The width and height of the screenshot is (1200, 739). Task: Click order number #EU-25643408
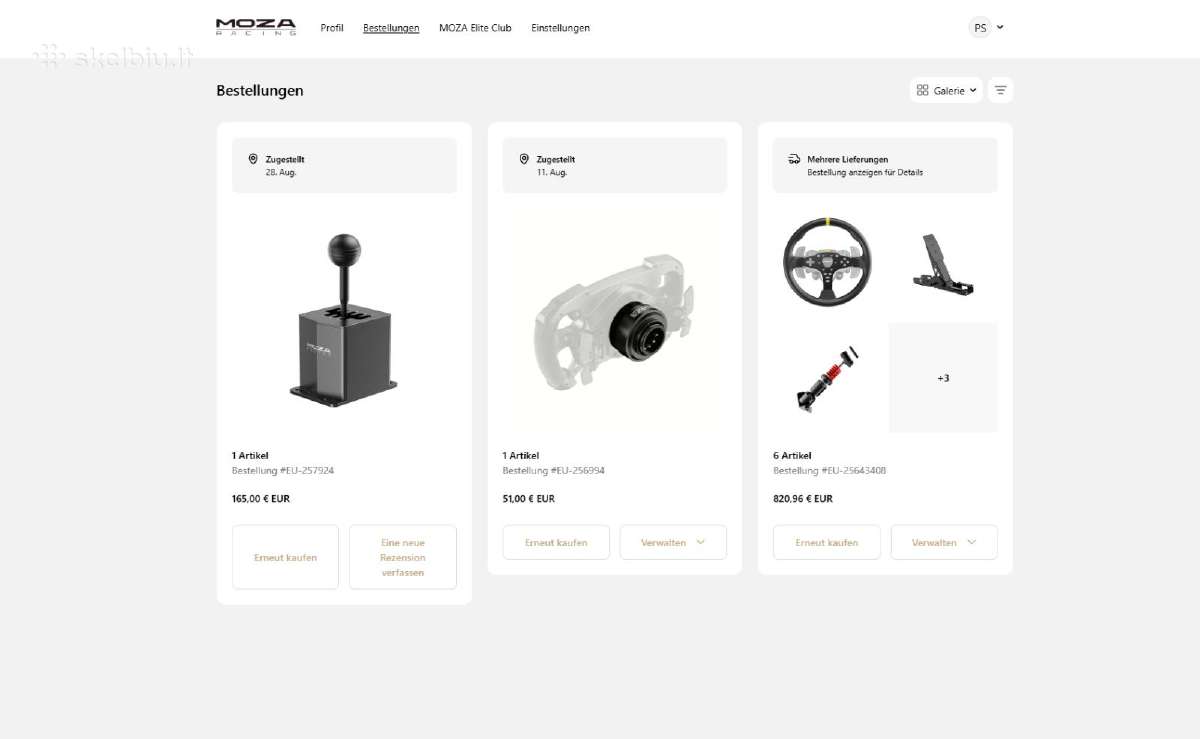(852, 470)
